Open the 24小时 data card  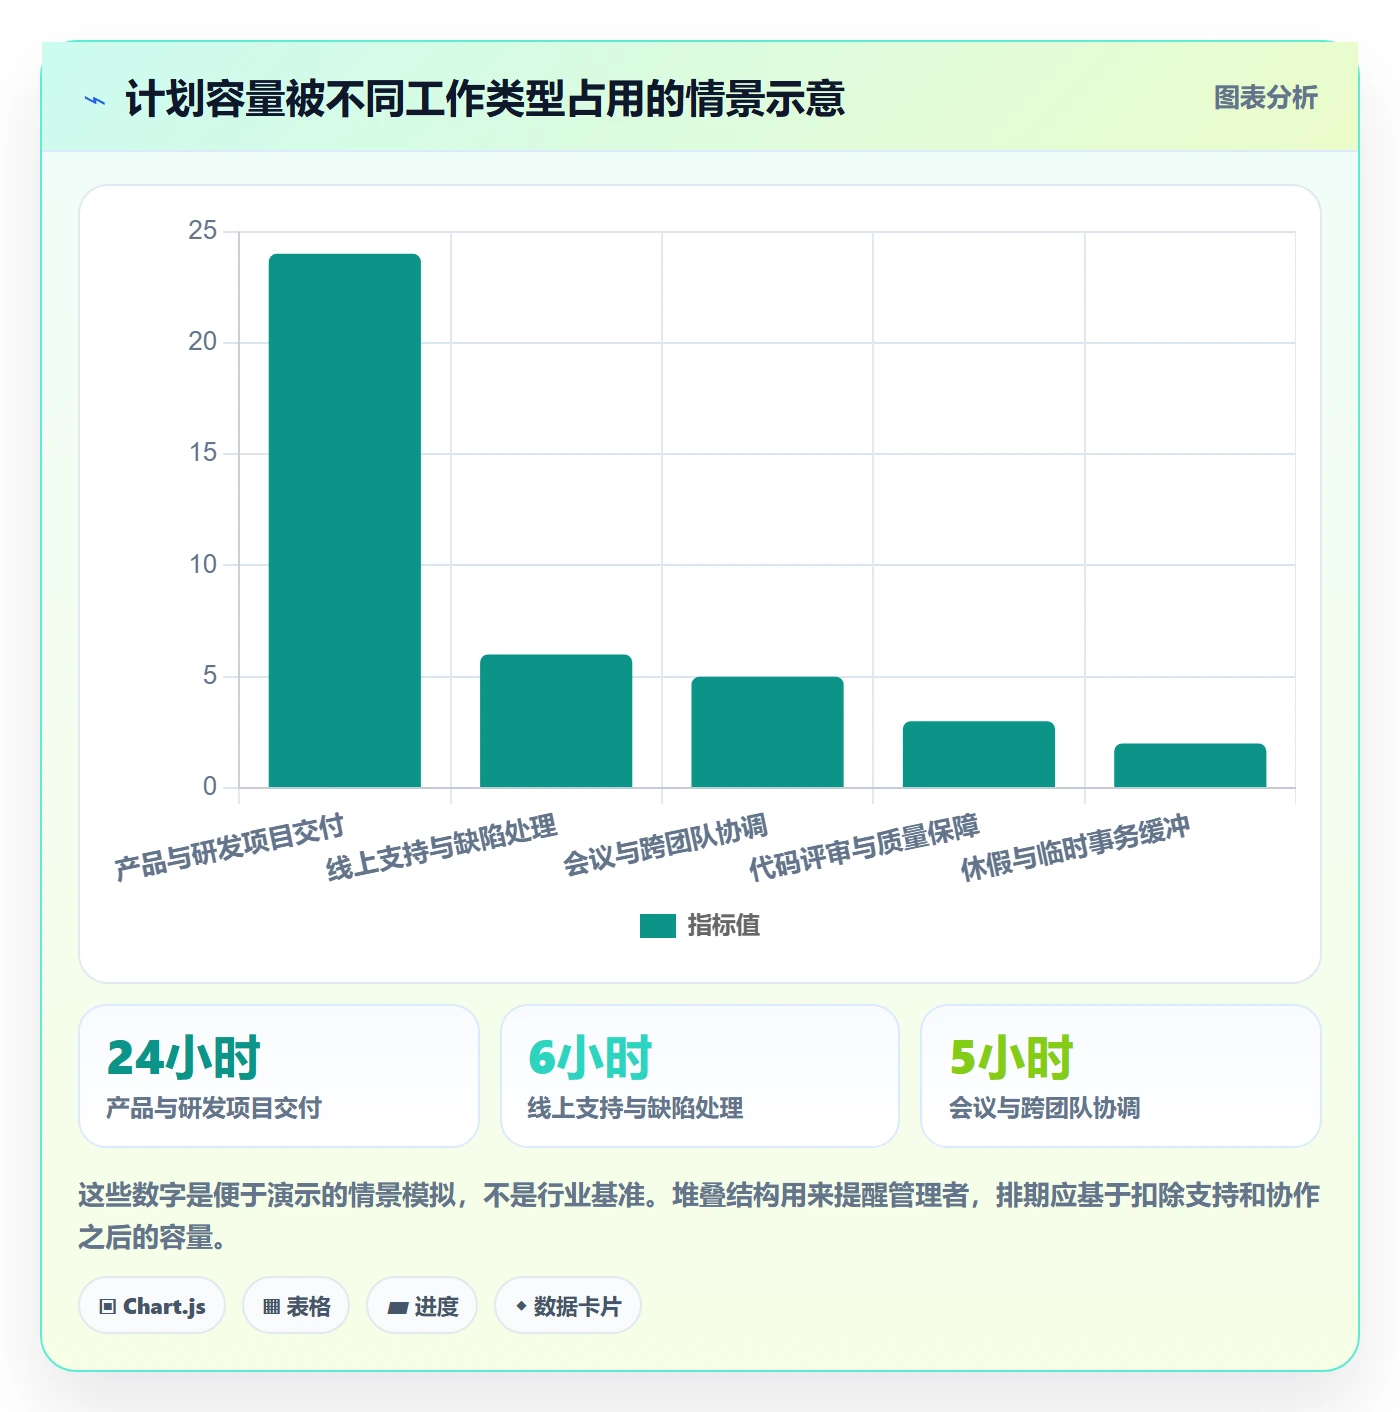(279, 1076)
